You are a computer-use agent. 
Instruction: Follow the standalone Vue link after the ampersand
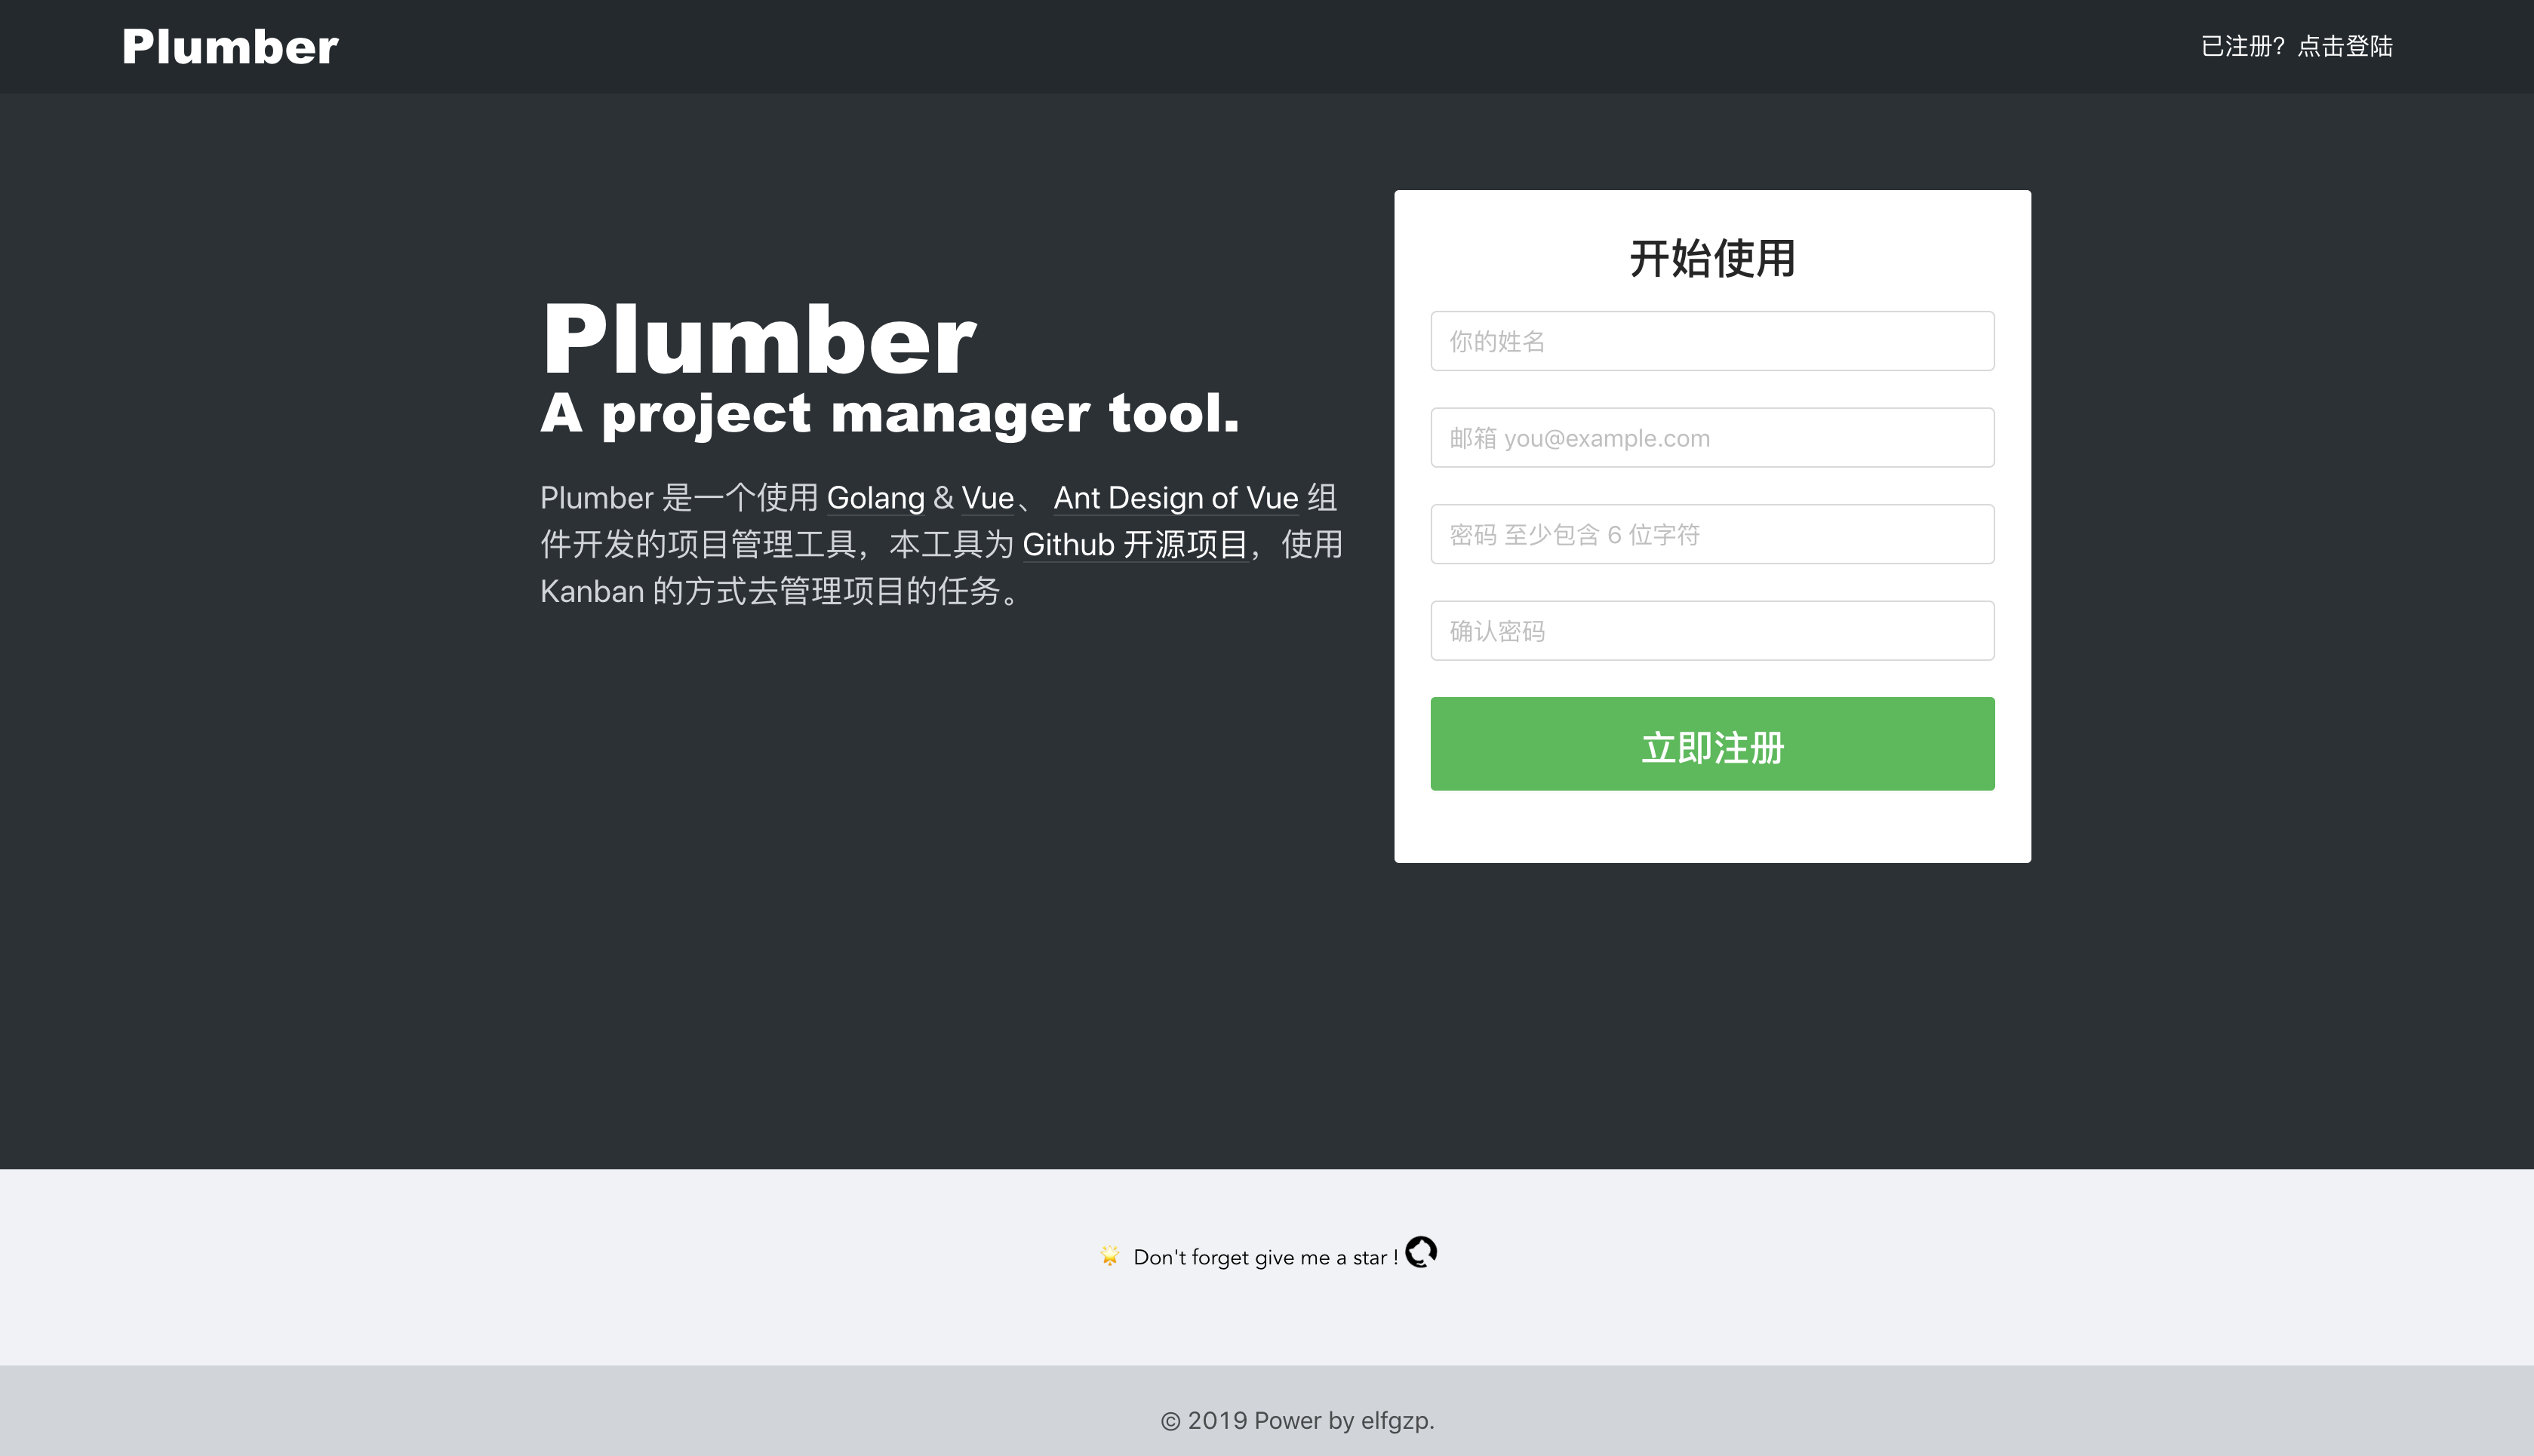(987, 498)
